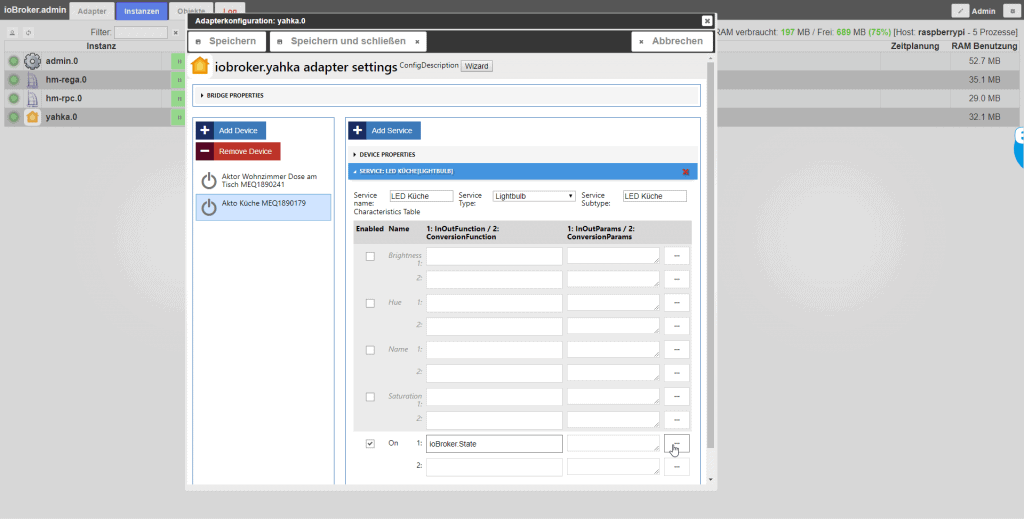Pause the admin.0 instance
The image size is (1024, 519).
[x=178, y=61]
